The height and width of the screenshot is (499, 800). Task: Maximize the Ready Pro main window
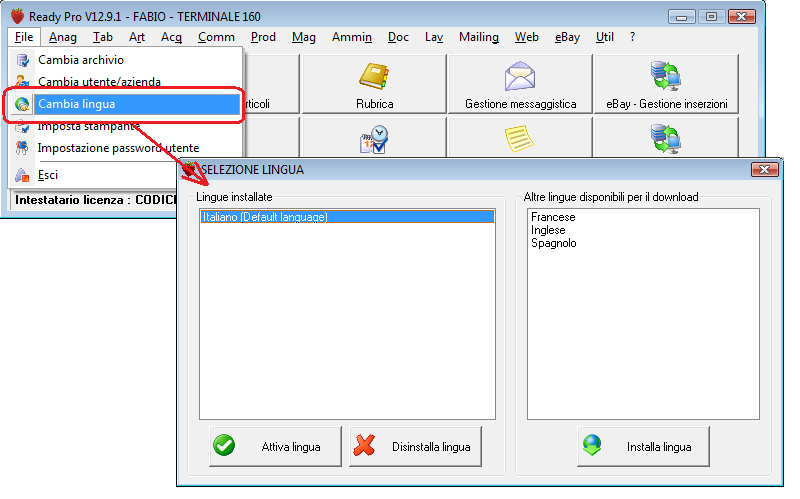pos(711,17)
